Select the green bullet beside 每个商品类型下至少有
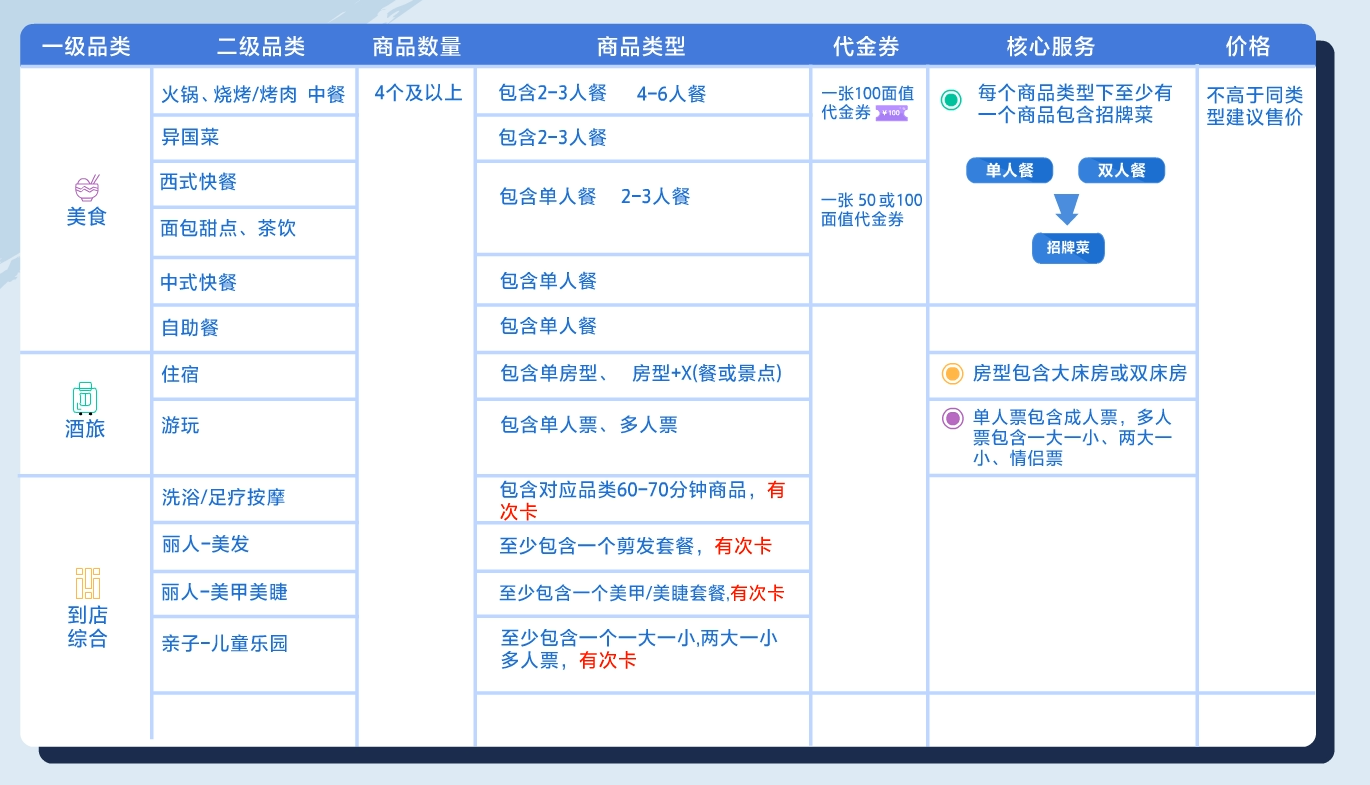The height and width of the screenshot is (785, 1370). (951, 99)
